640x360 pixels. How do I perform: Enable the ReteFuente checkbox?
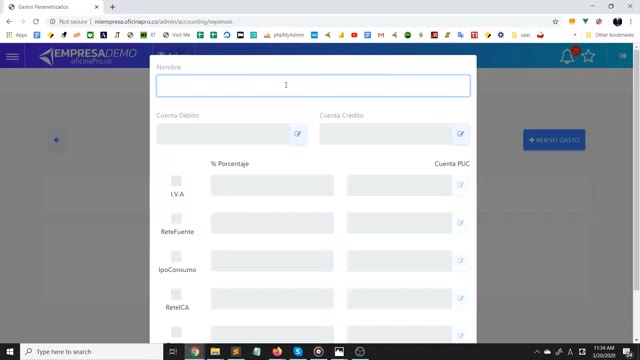coord(176,219)
